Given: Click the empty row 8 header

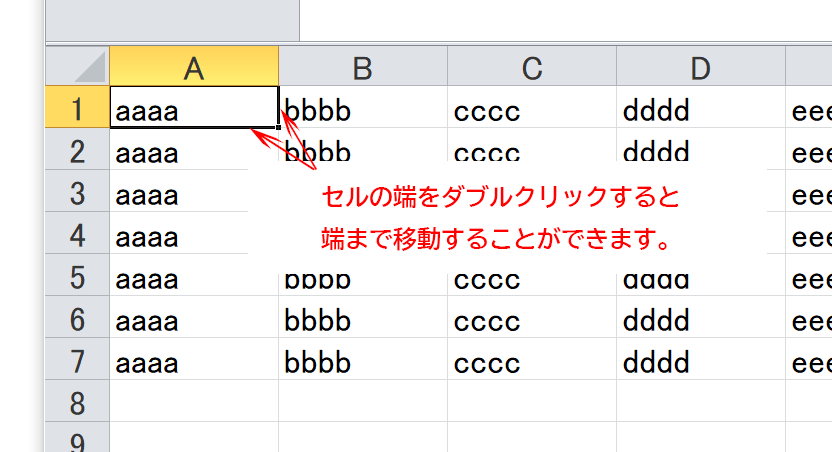Looking at the screenshot, I should click(x=77, y=403).
